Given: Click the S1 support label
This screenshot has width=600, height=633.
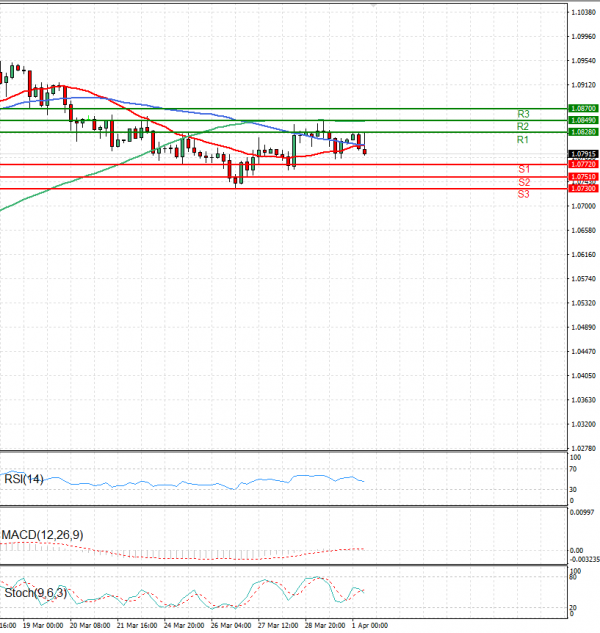Looking at the screenshot, I should coord(524,169).
